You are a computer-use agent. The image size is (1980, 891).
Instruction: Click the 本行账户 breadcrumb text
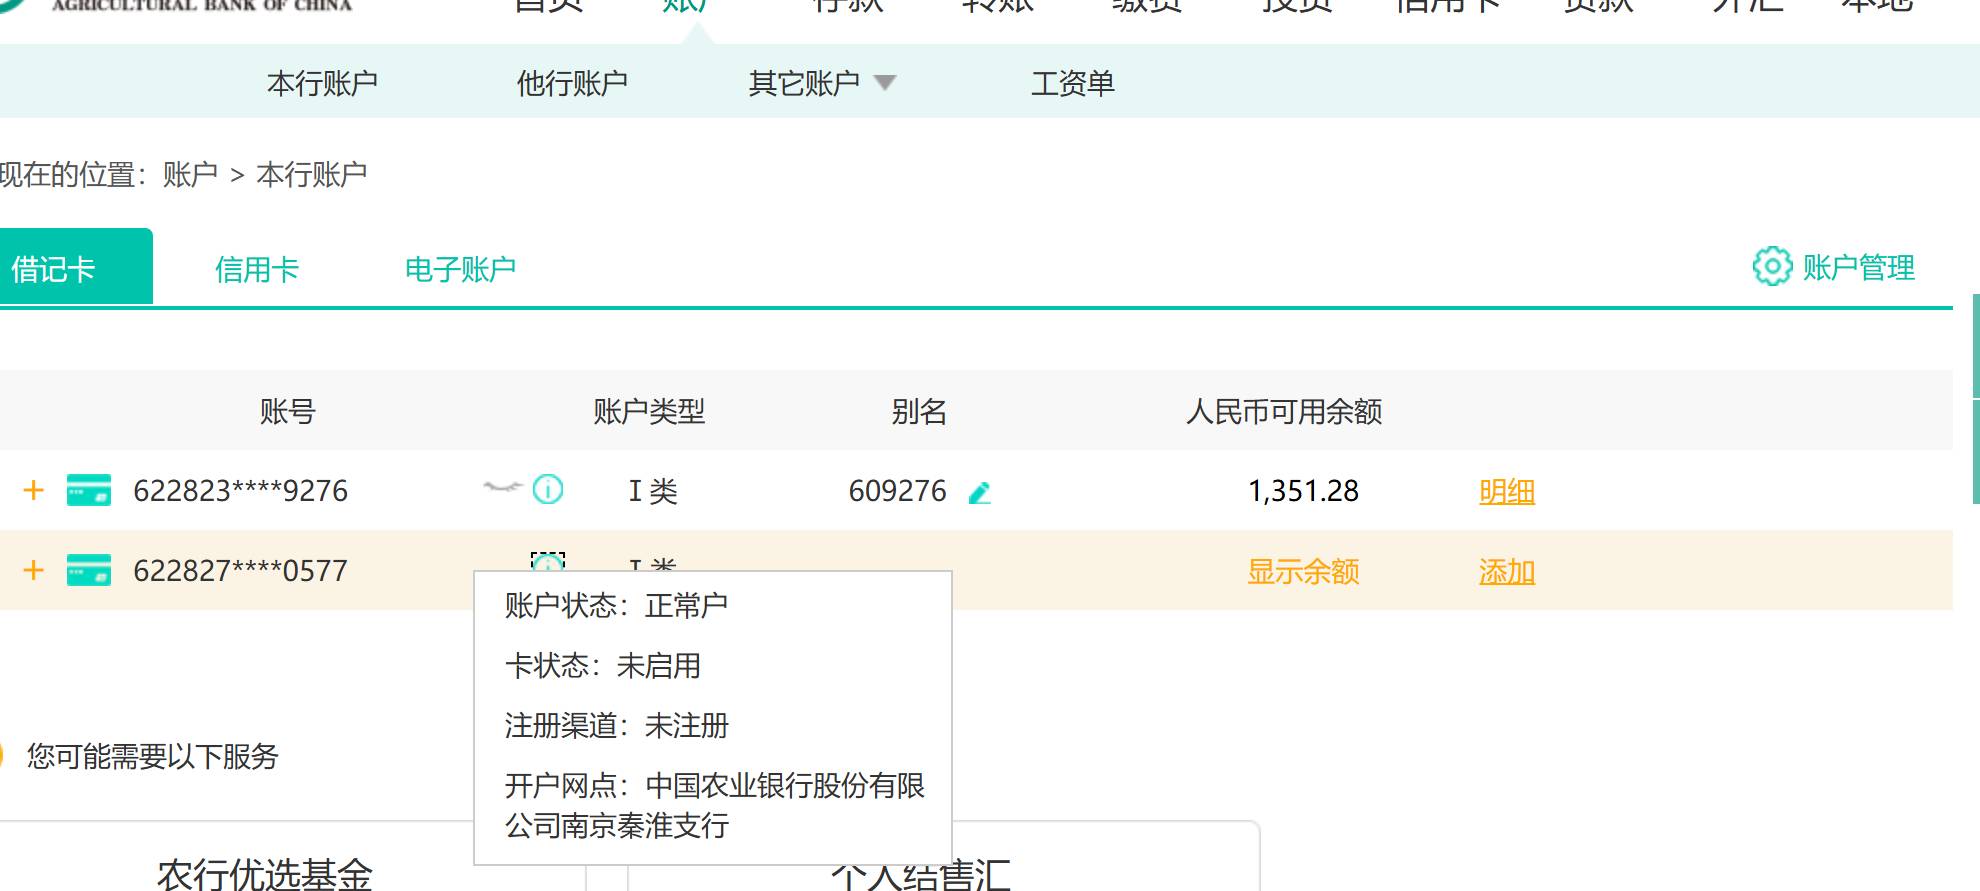tap(312, 175)
